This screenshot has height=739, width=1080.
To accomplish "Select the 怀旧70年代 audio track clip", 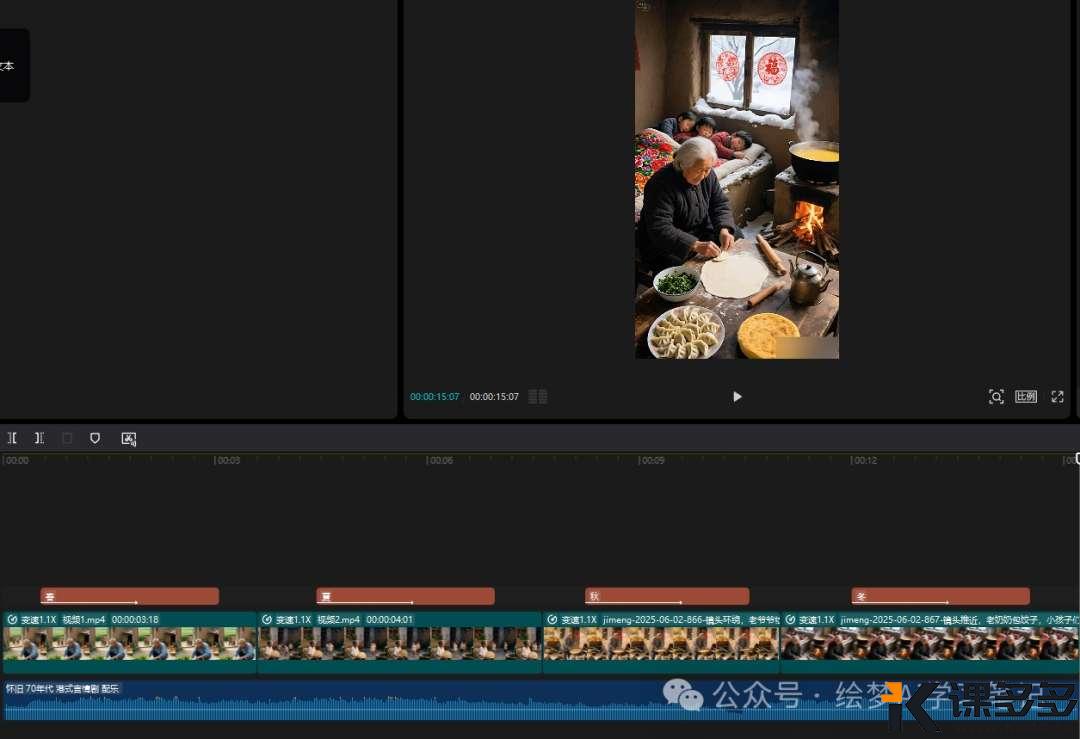I will point(330,702).
